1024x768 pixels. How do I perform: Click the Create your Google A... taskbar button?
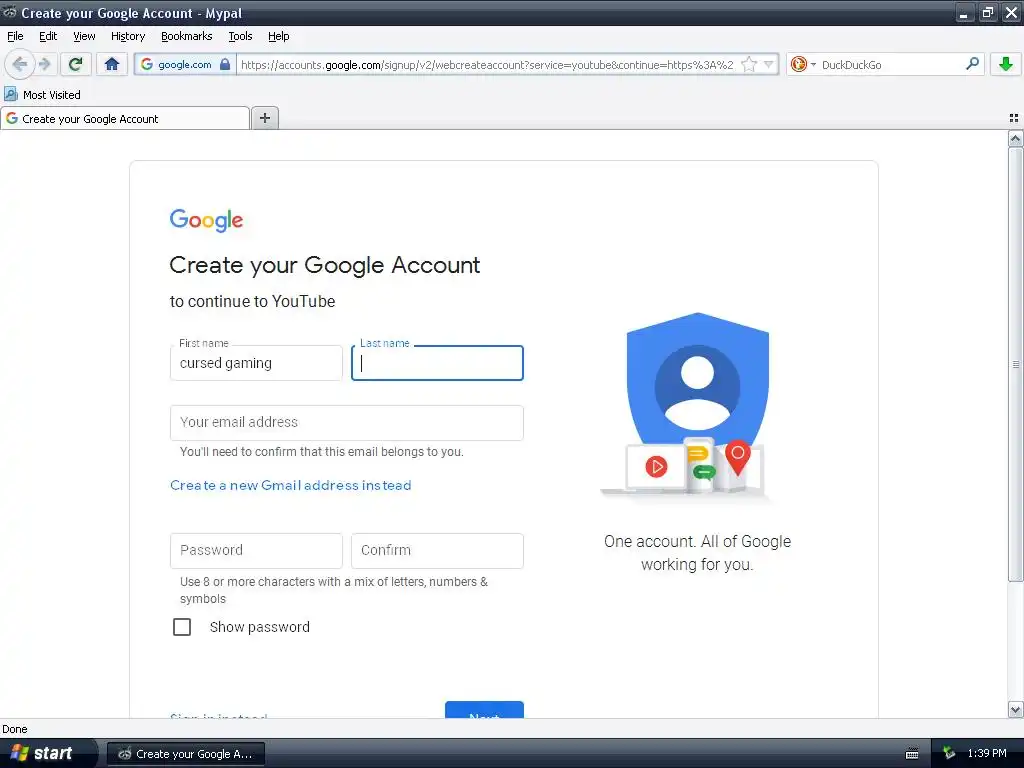pyautogui.click(x=185, y=754)
